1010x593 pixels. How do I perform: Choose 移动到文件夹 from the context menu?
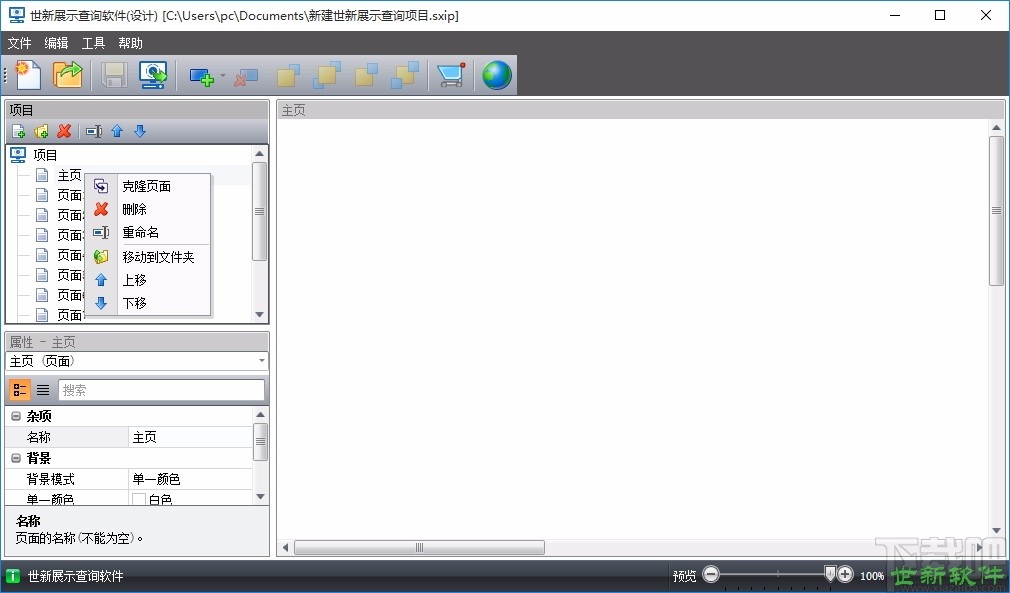point(148,257)
